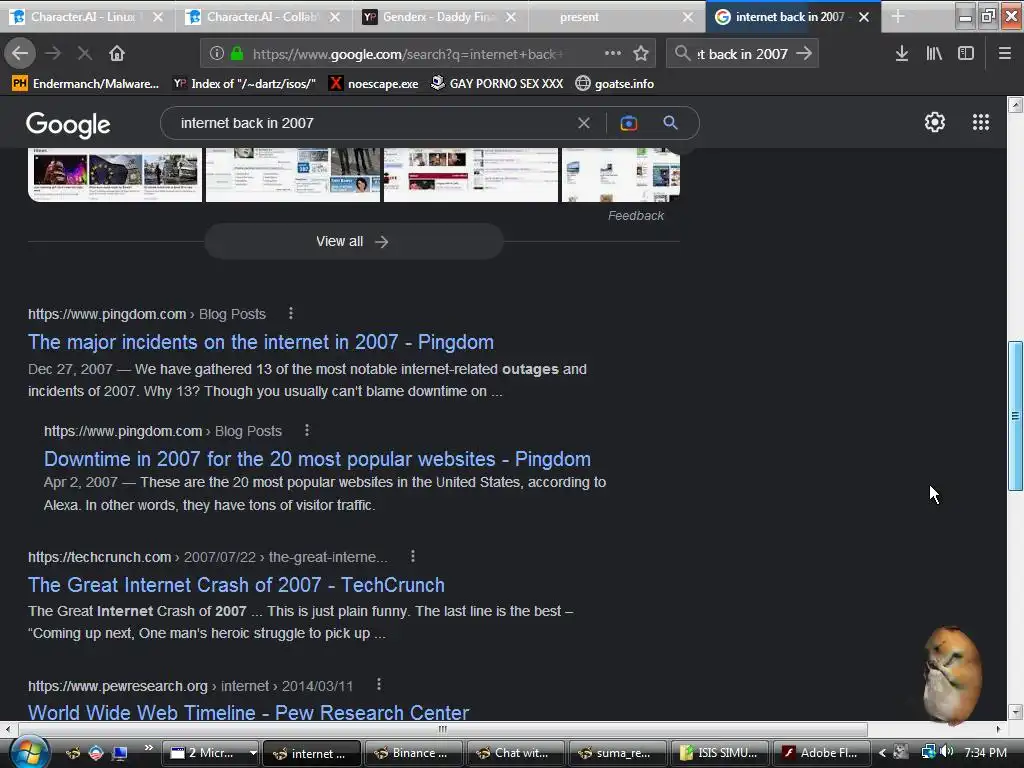Image resolution: width=1024 pixels, height=768 pixels.
Task: Search by image with the camera icon
Action: point(628,123)
